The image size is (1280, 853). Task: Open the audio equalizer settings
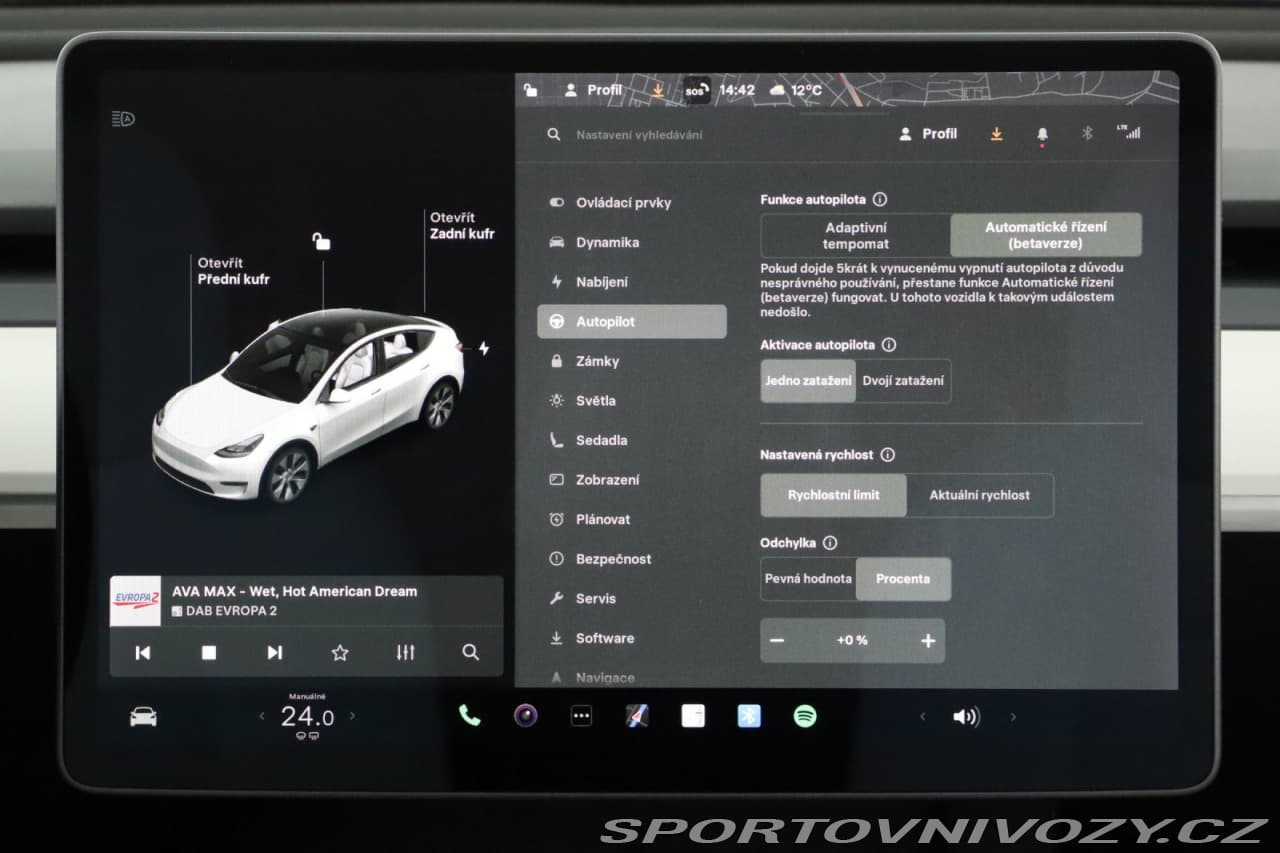pos(405,652)
